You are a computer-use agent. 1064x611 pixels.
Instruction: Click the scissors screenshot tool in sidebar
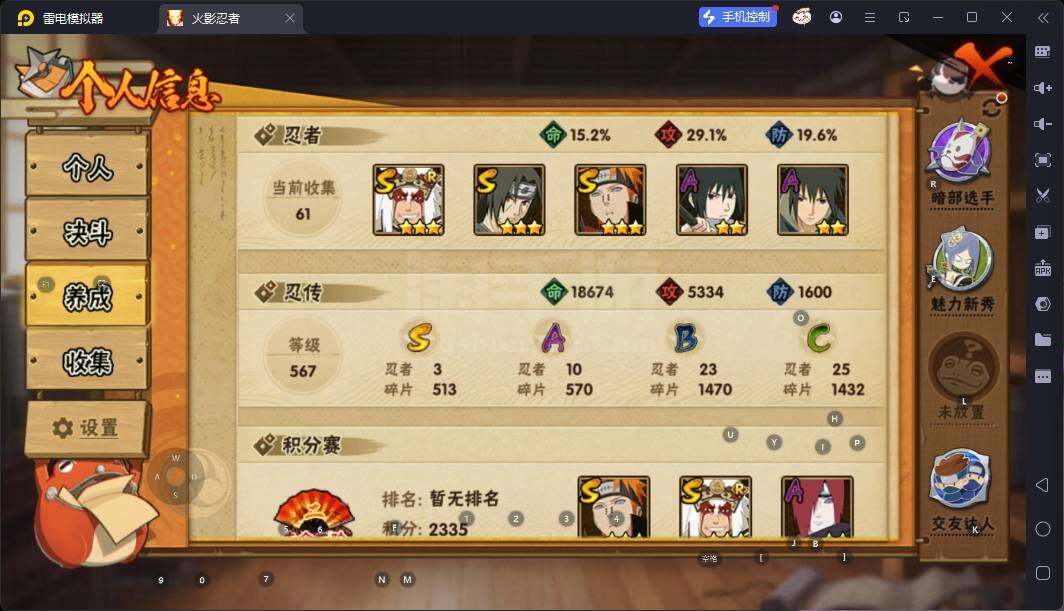1043,196
